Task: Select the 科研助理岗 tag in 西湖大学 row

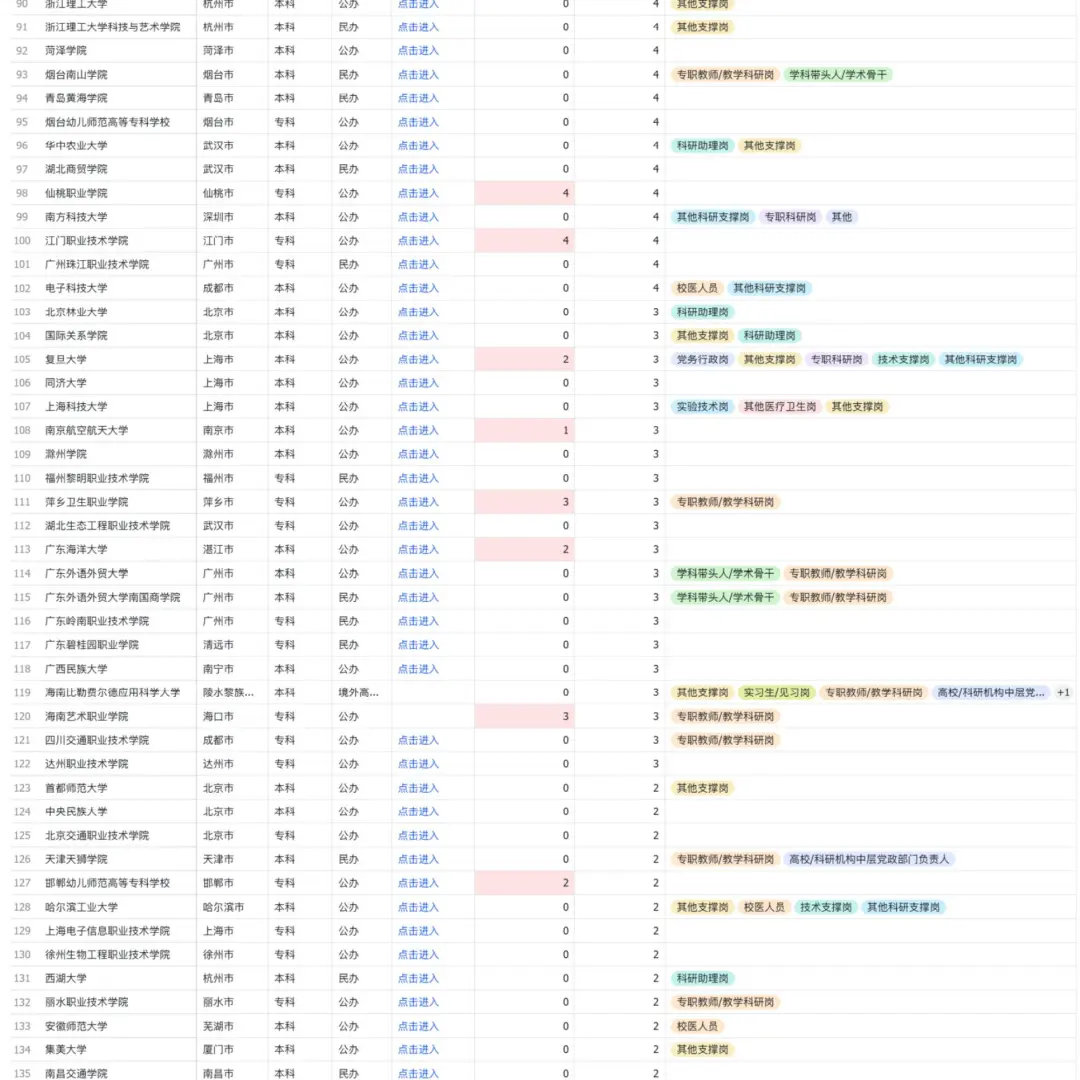Action: point(702,978)
